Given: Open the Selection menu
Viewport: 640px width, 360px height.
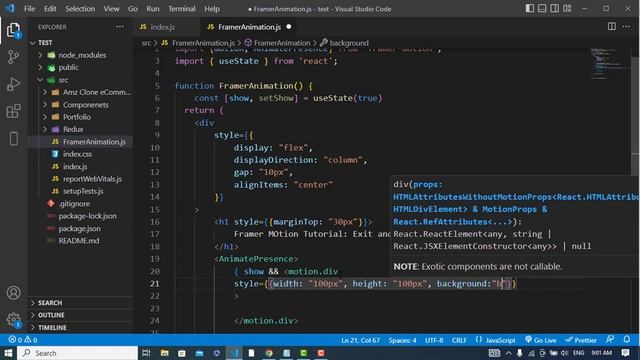Looking at the screenshot, I should (80, 9).
